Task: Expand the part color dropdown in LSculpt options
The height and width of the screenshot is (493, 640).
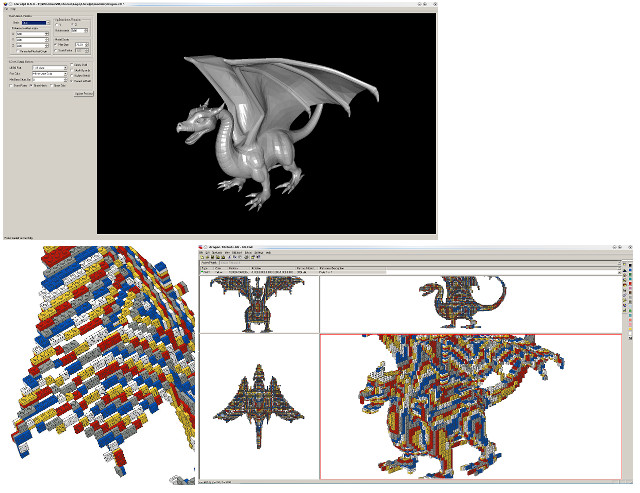Action: pyautogui.click(x=49, y=74)
